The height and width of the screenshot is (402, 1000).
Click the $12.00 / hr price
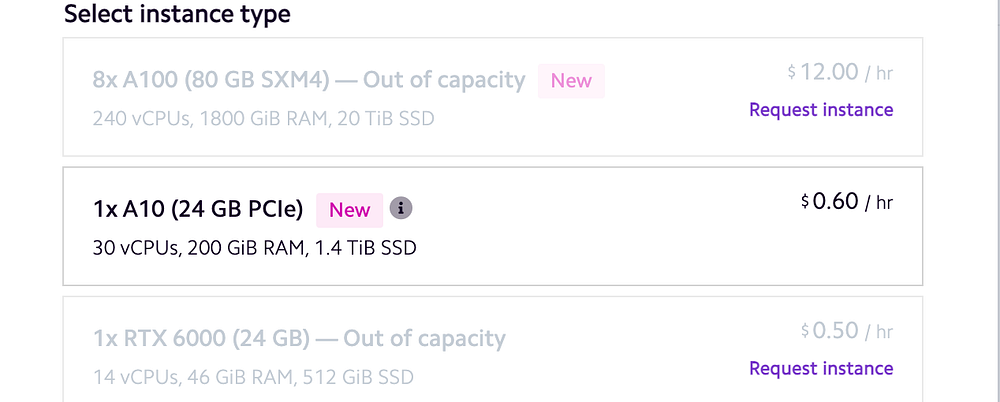coord(840,72)
